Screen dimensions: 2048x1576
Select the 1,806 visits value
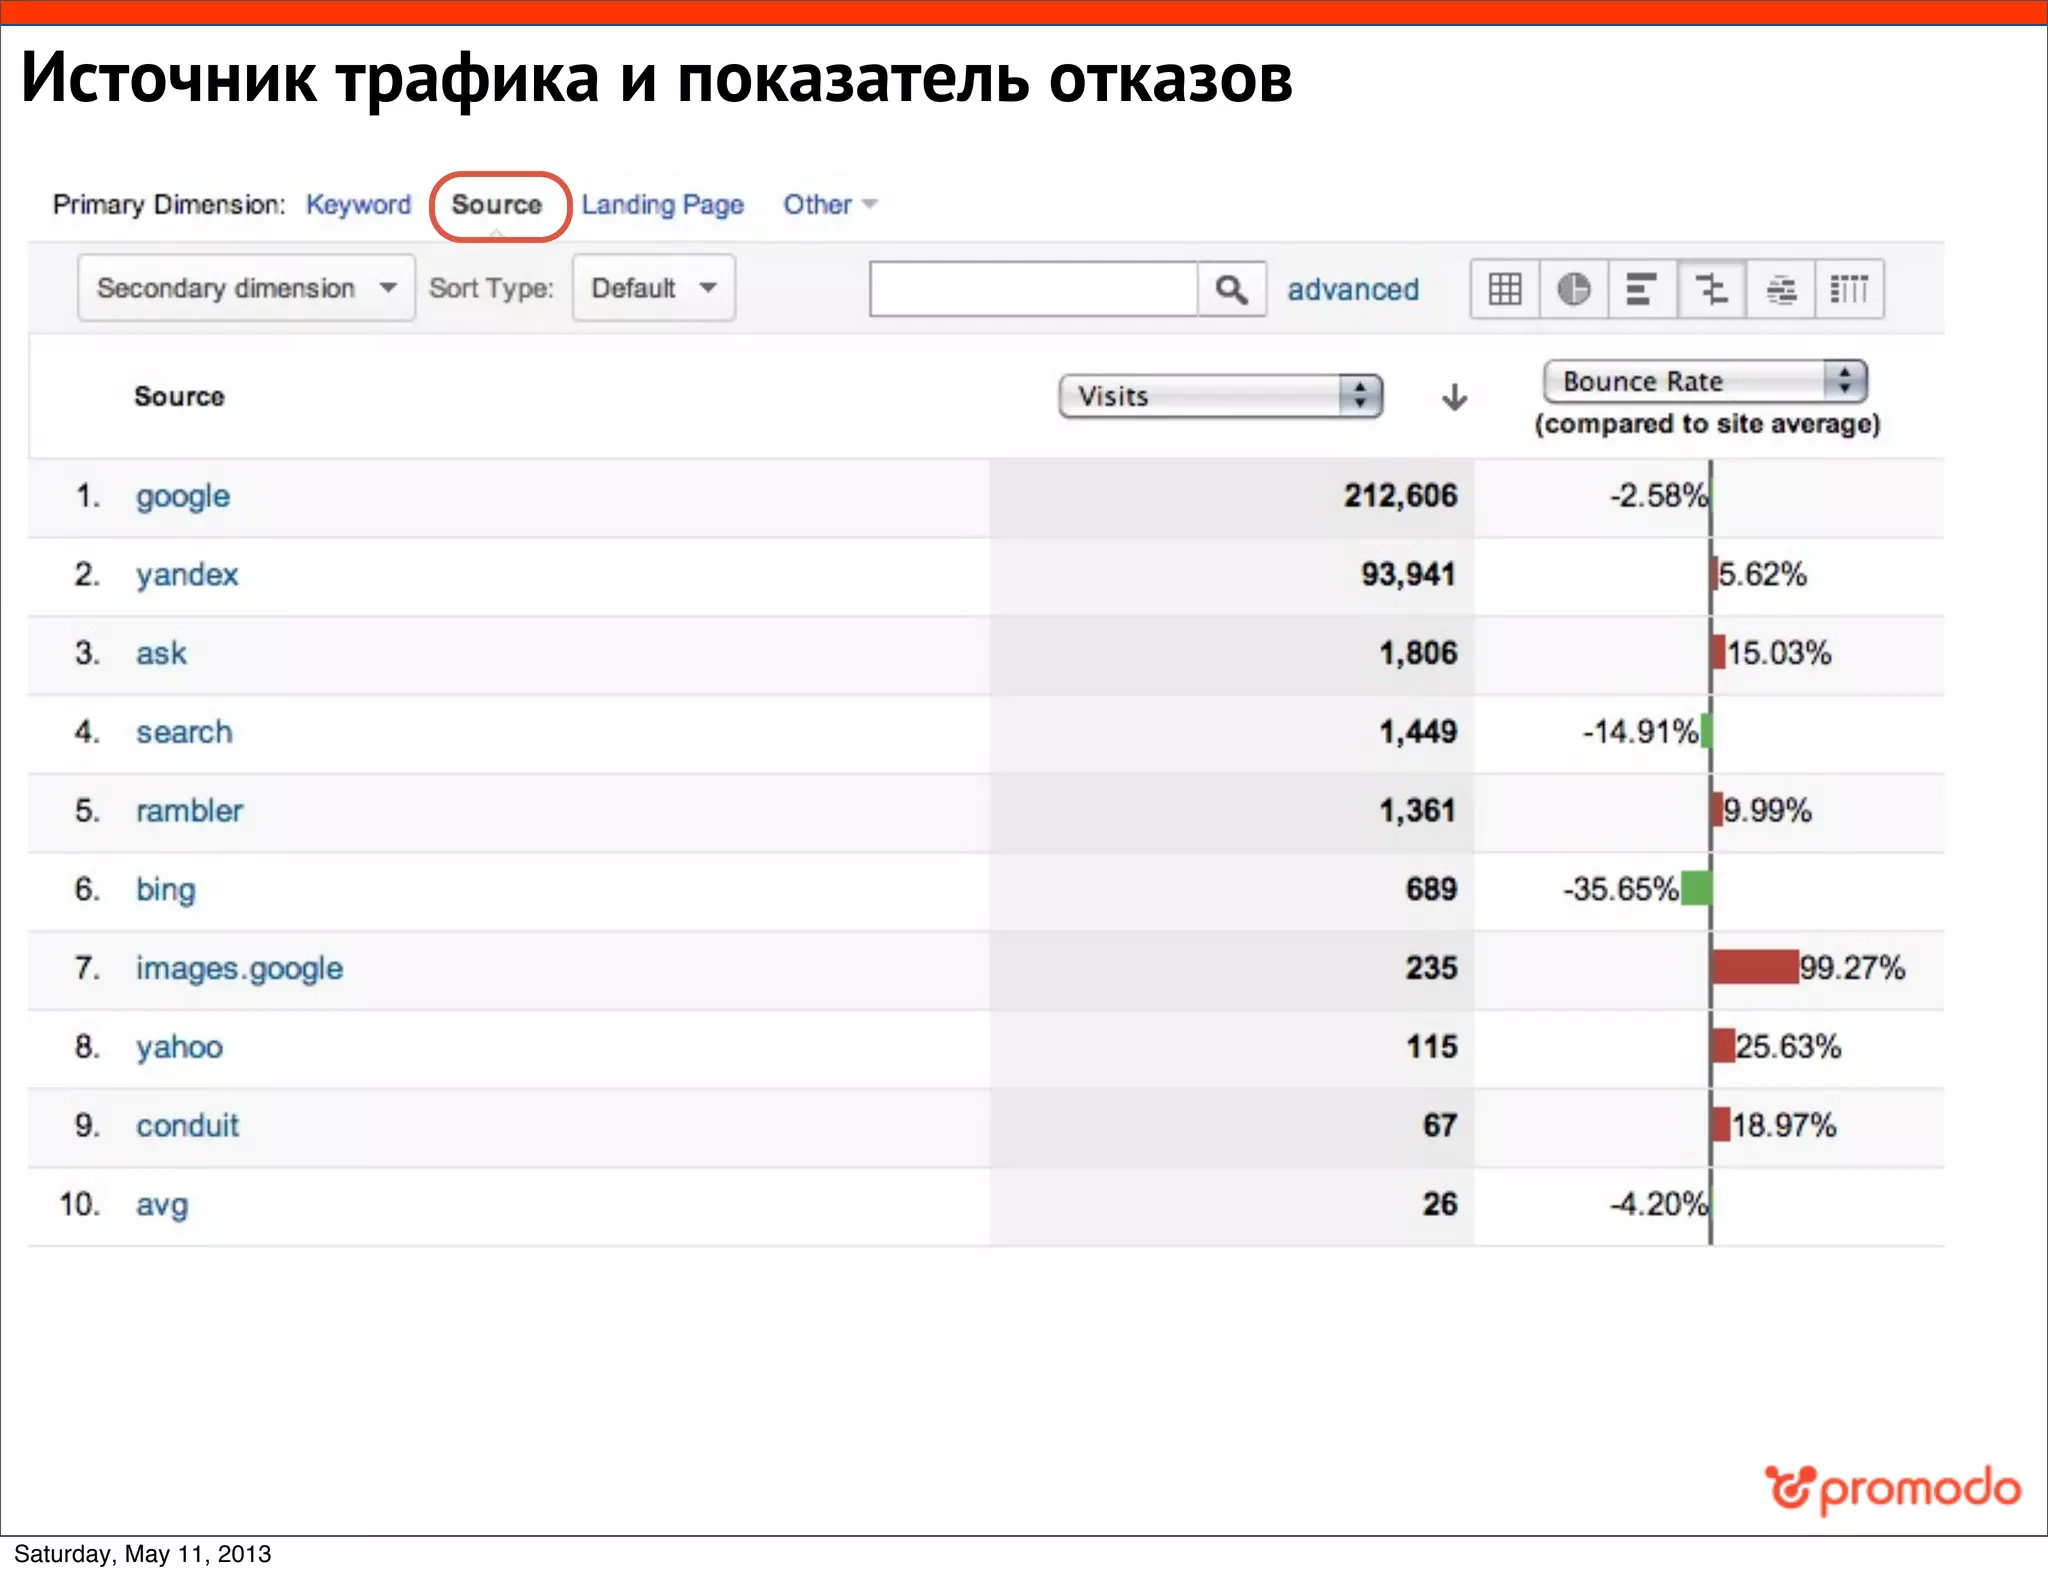1418,653
